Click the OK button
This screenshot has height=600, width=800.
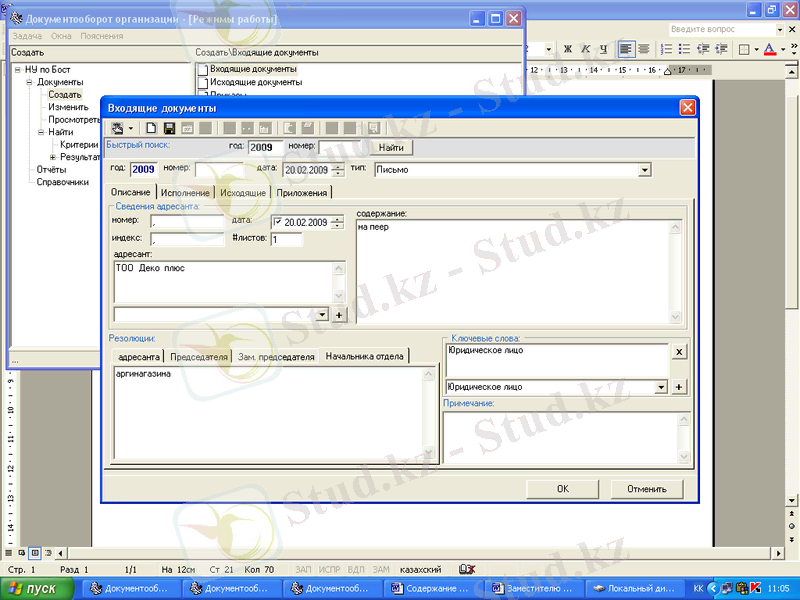click(562, 489)
